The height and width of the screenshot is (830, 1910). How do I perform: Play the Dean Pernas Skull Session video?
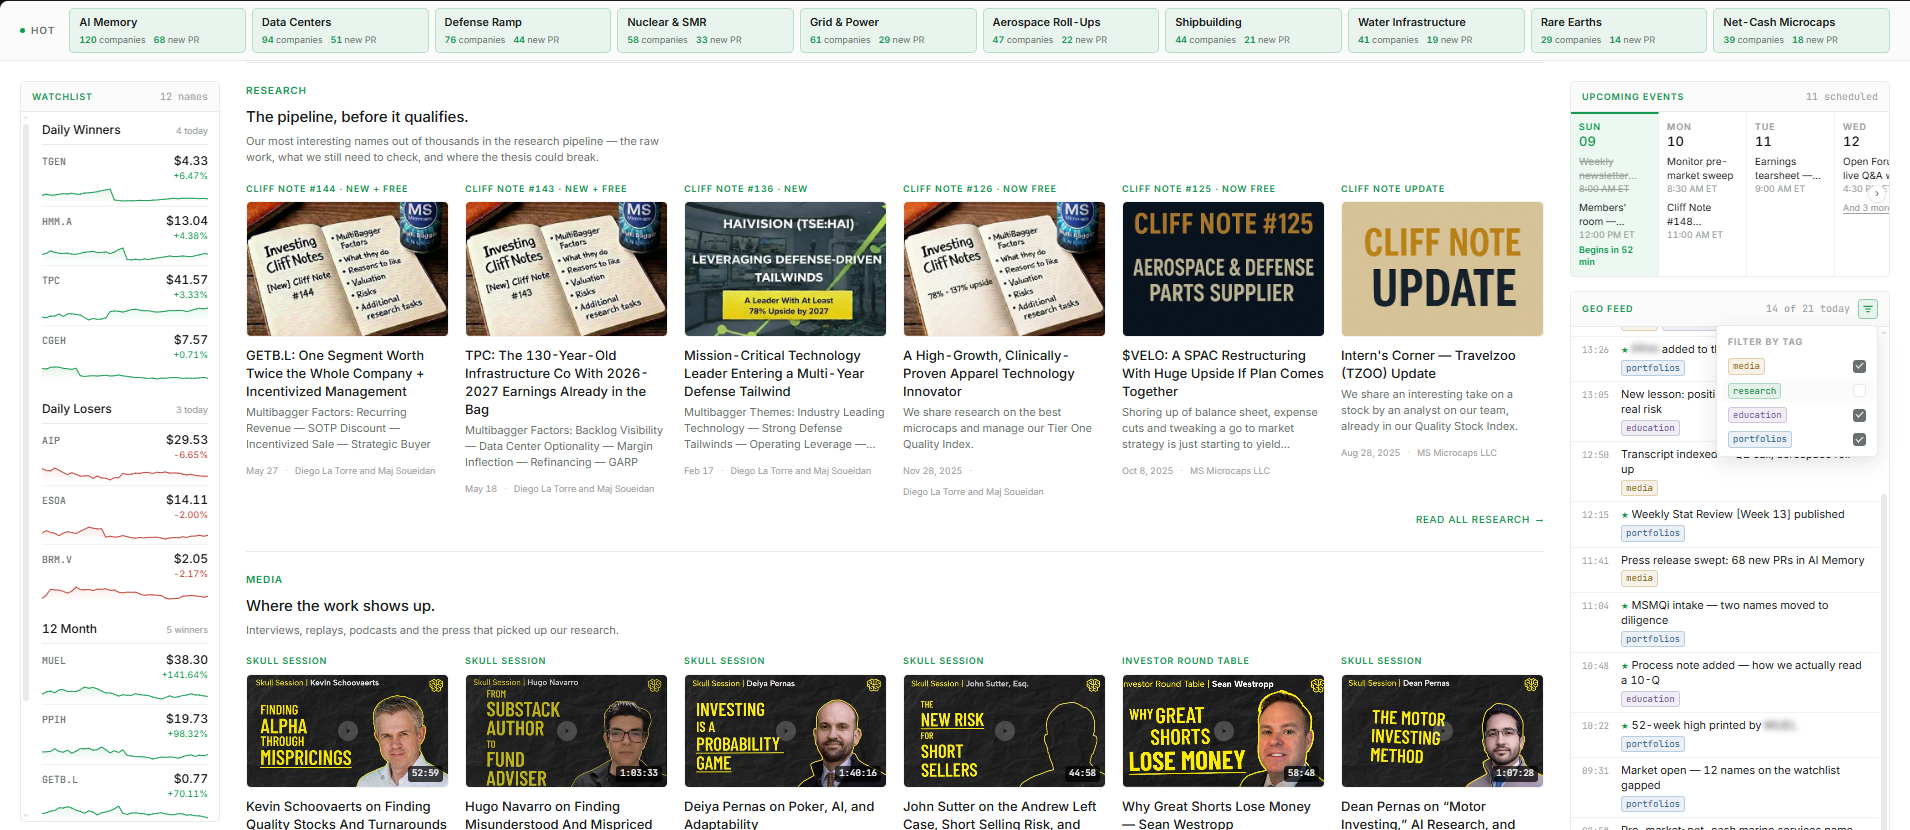(x=1442, y=731)
